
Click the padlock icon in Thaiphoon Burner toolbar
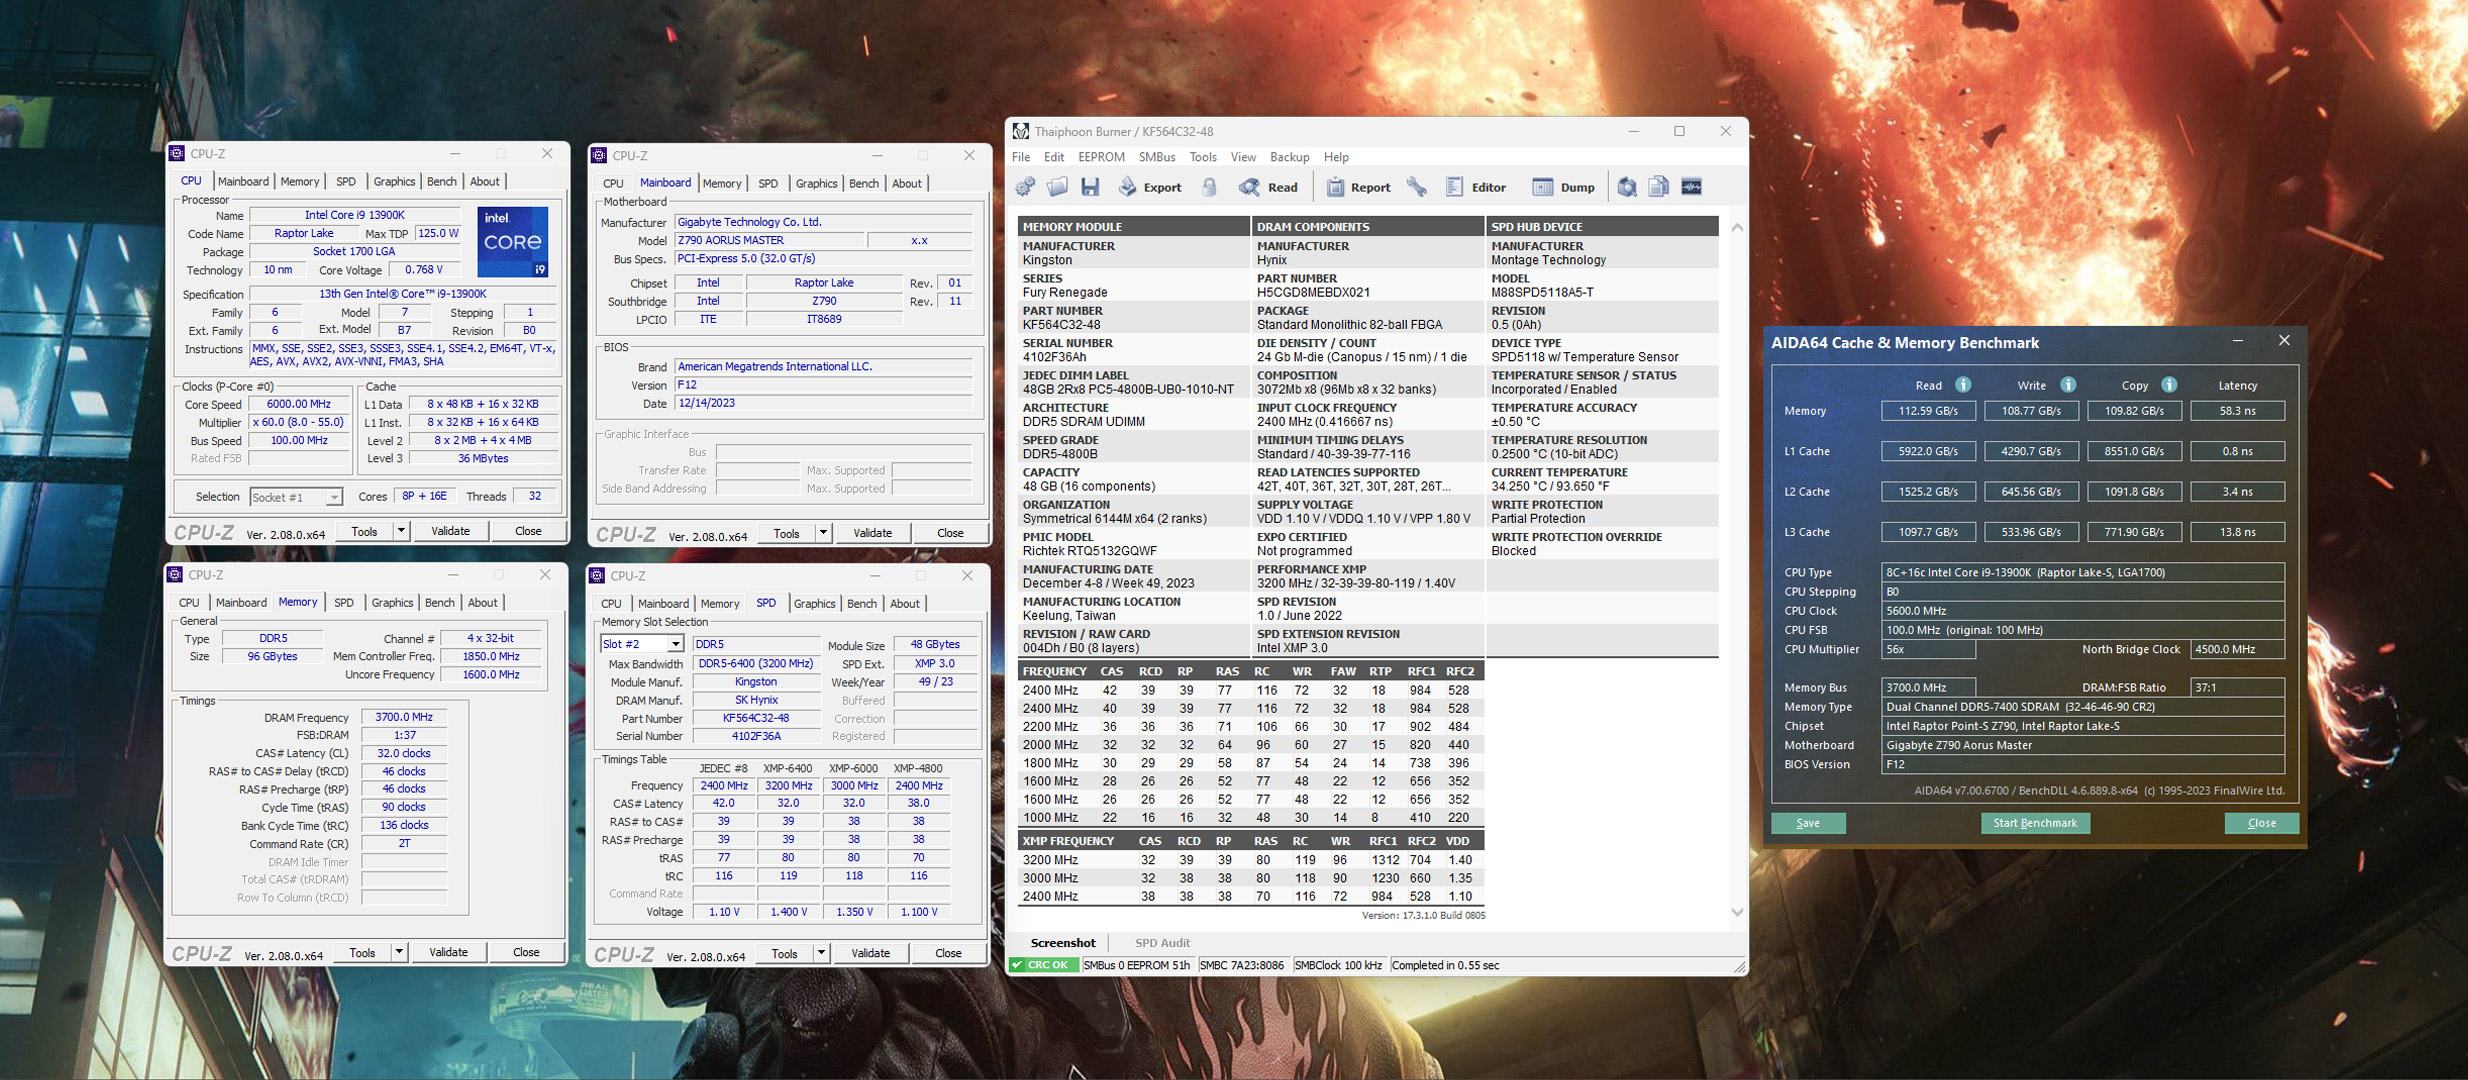1209,187
